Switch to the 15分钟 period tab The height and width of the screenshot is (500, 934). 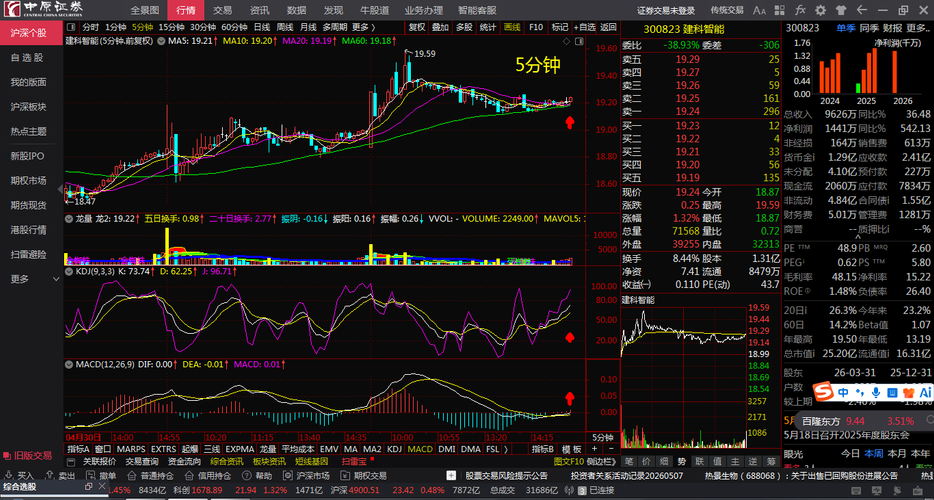click(172, 27)
